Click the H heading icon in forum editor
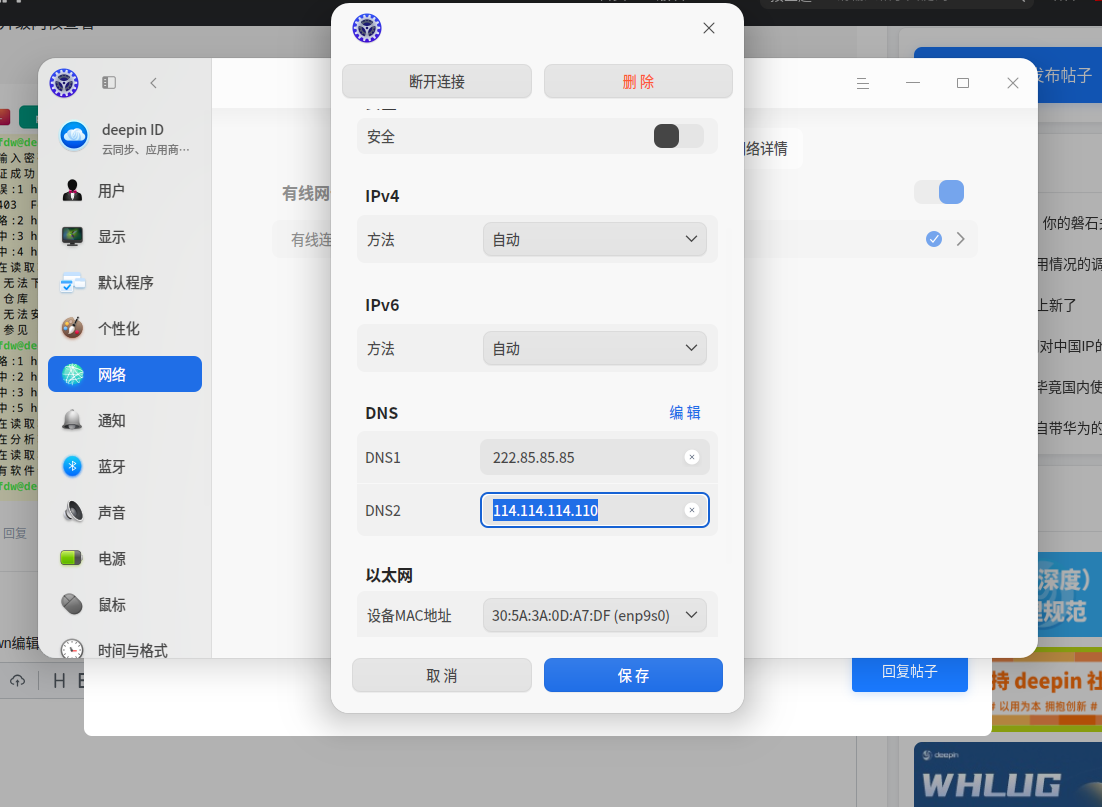This screenshot has height=807, width=1102. tap(60, 680)
